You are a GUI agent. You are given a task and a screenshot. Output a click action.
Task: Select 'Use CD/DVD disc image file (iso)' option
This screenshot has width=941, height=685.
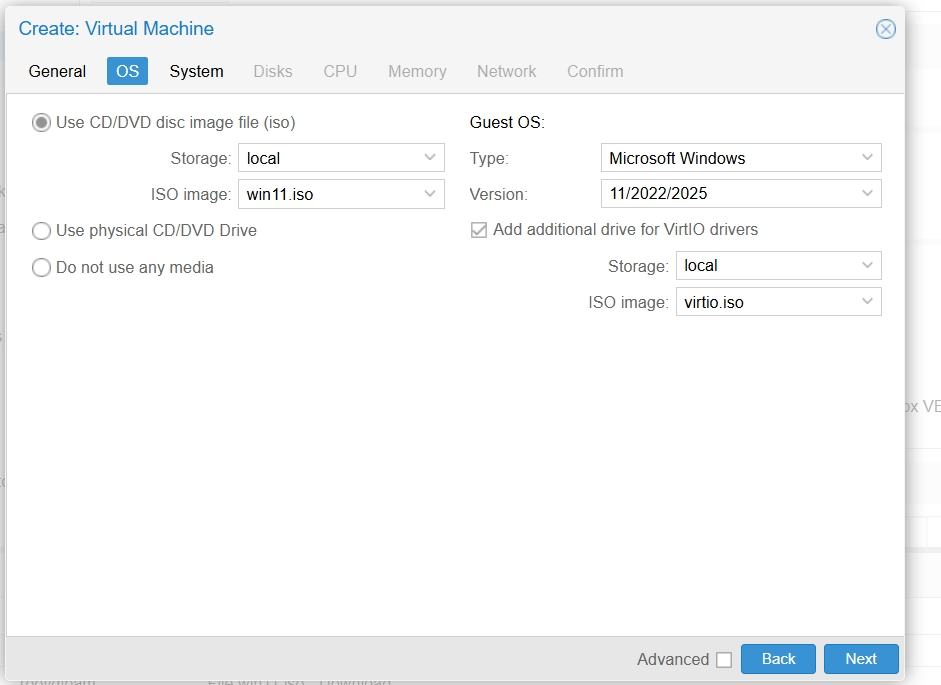click(42, 123)
